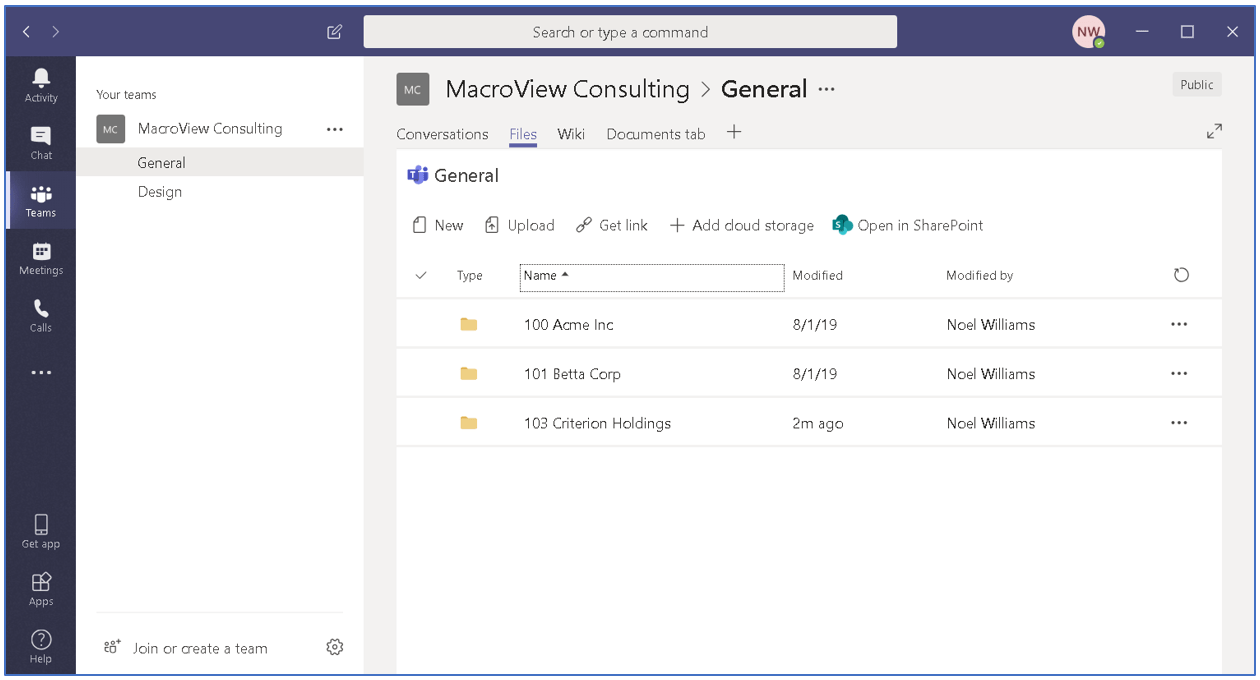Screen dimensions: 1260x680
Task: Toggle selection of all files via header checkmark
Action: click(x=421, y=274)
